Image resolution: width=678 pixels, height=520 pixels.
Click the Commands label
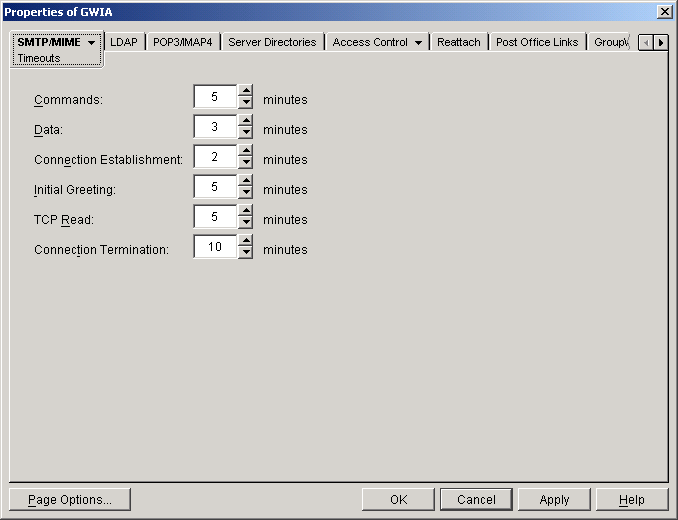(68, 99)
